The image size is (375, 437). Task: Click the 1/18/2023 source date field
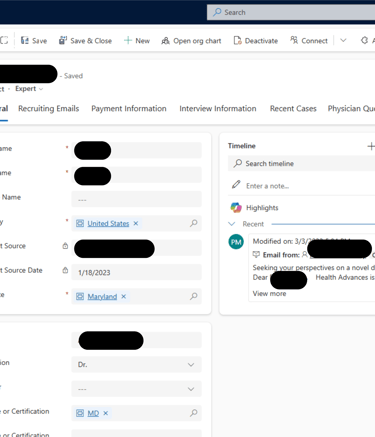click(x=136, y=272)
